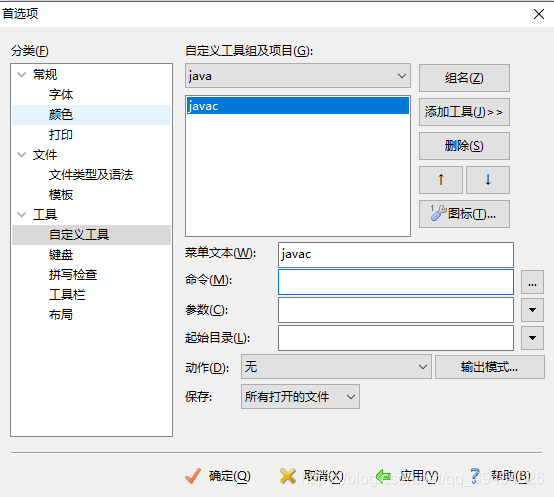Click the wrench icon on the 图标(T) button
This screenshot has height=497, width=554.
click(x=438, y=213)
